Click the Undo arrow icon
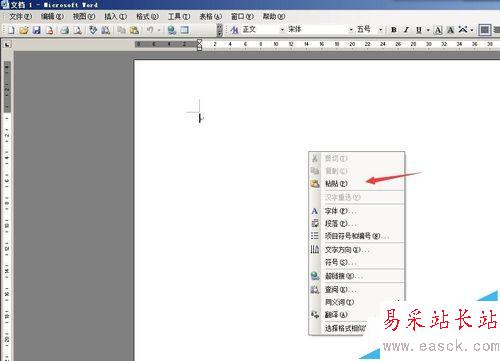Image resolution: width=500 pixels, height=361 pixels. 150,30
